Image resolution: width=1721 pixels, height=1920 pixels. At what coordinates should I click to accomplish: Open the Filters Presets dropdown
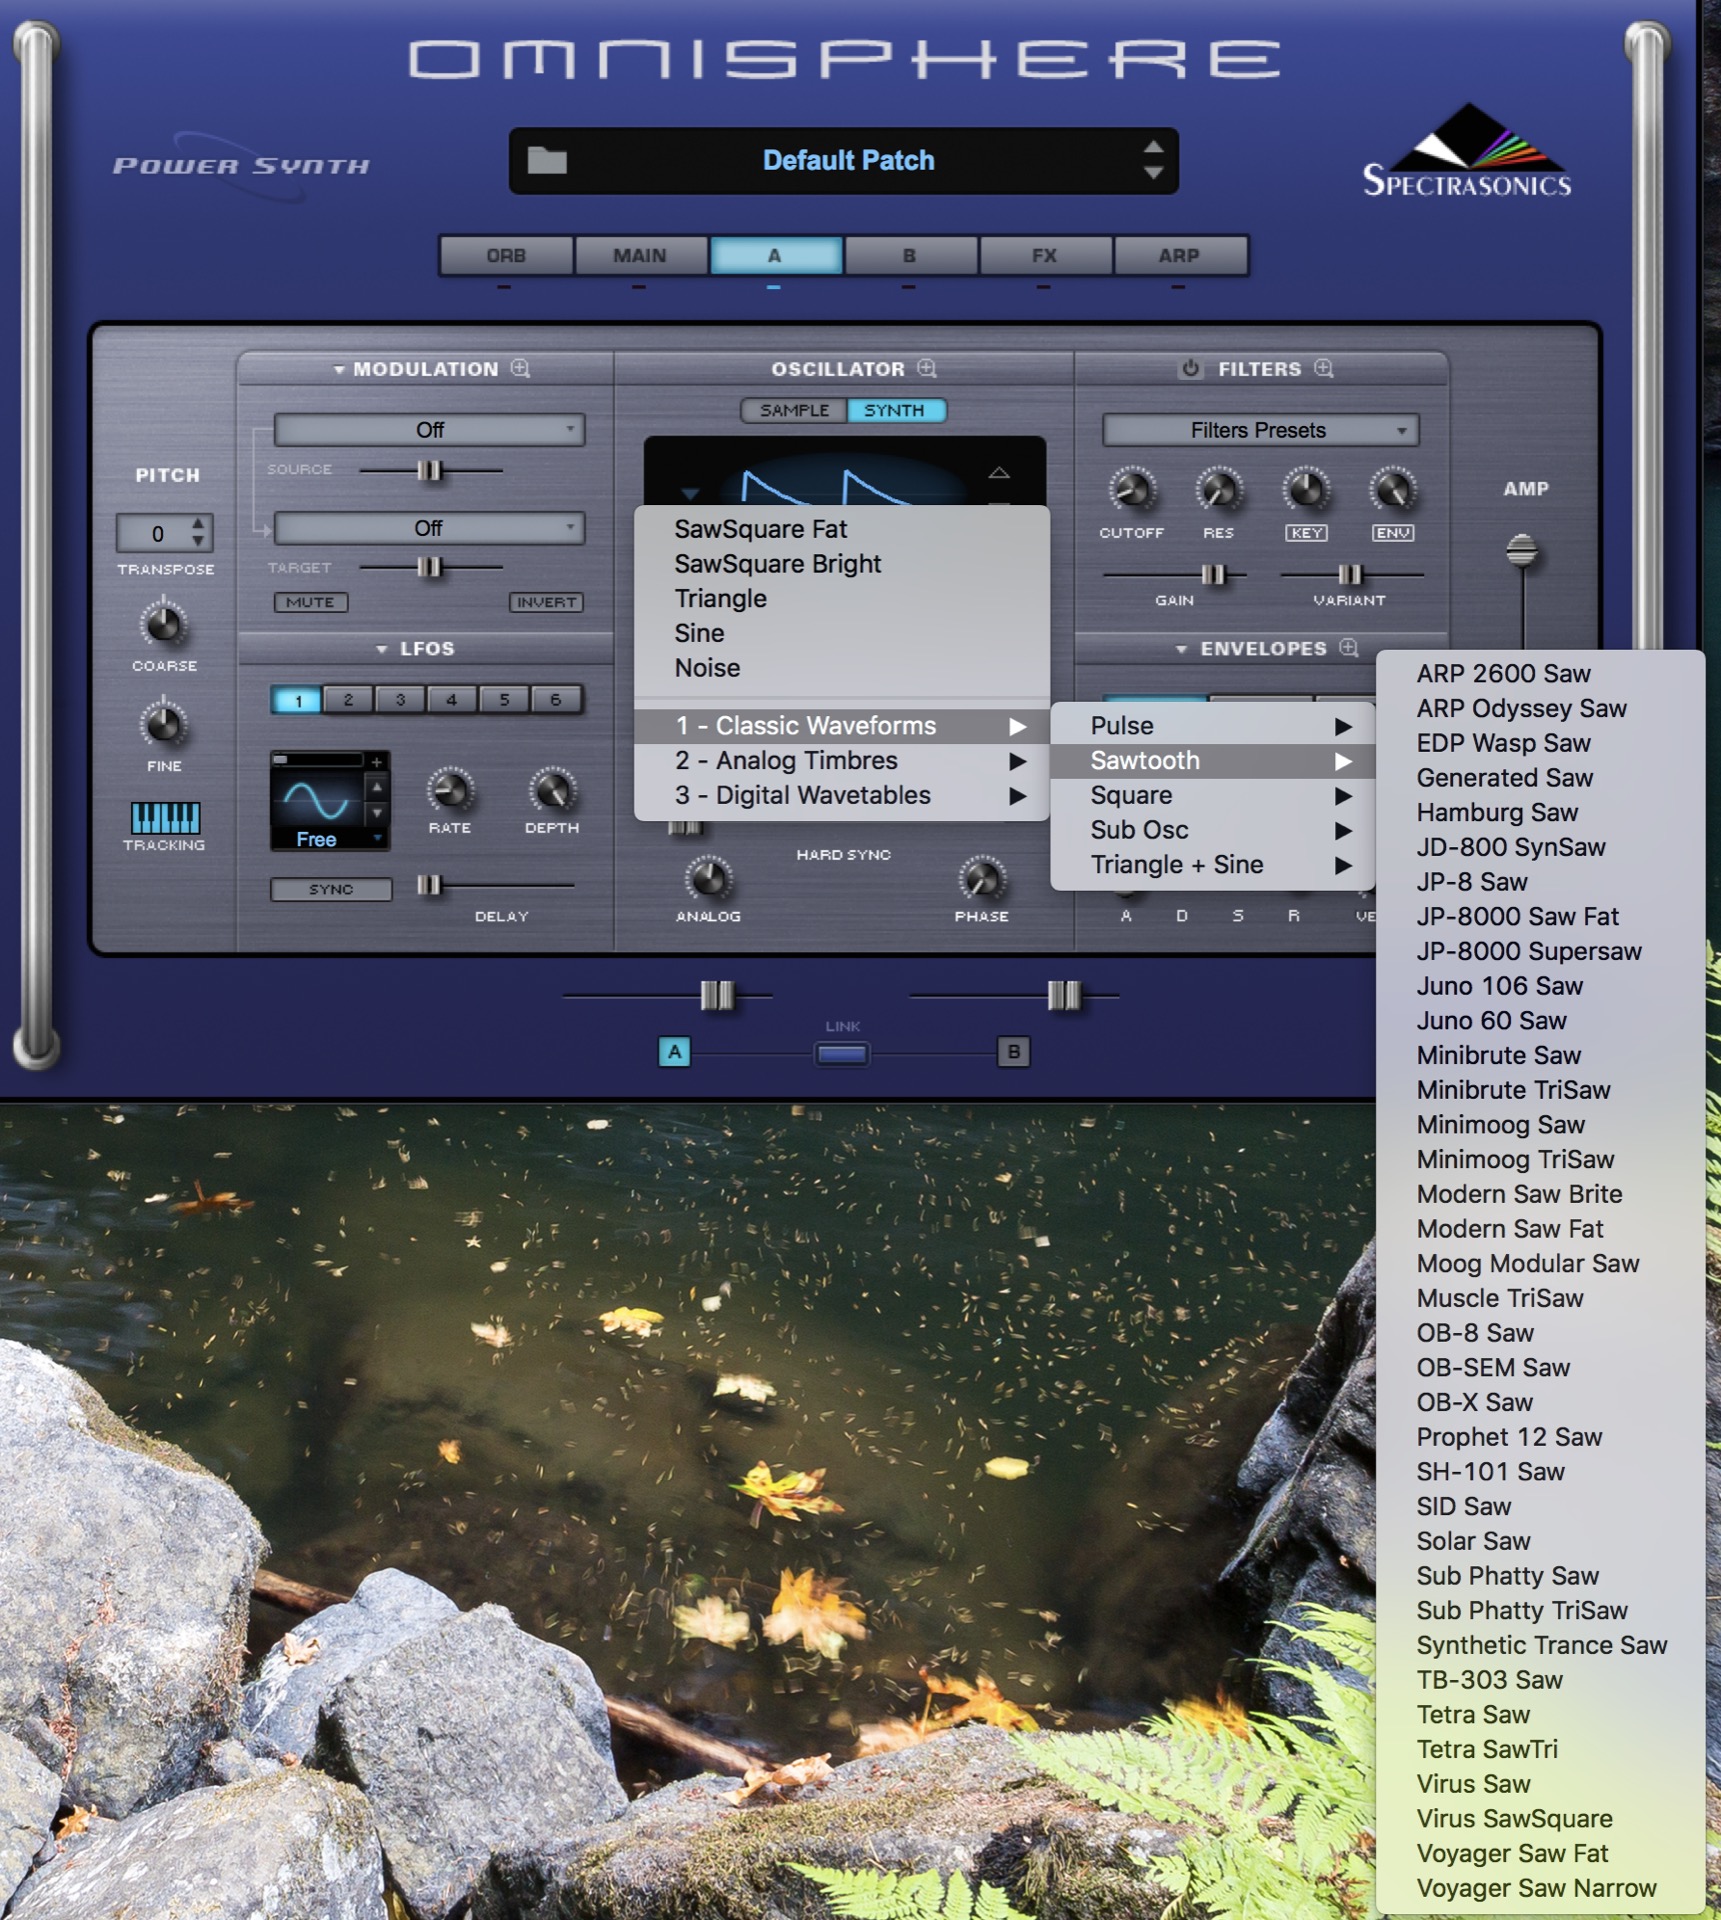[x=1260, y=430]
